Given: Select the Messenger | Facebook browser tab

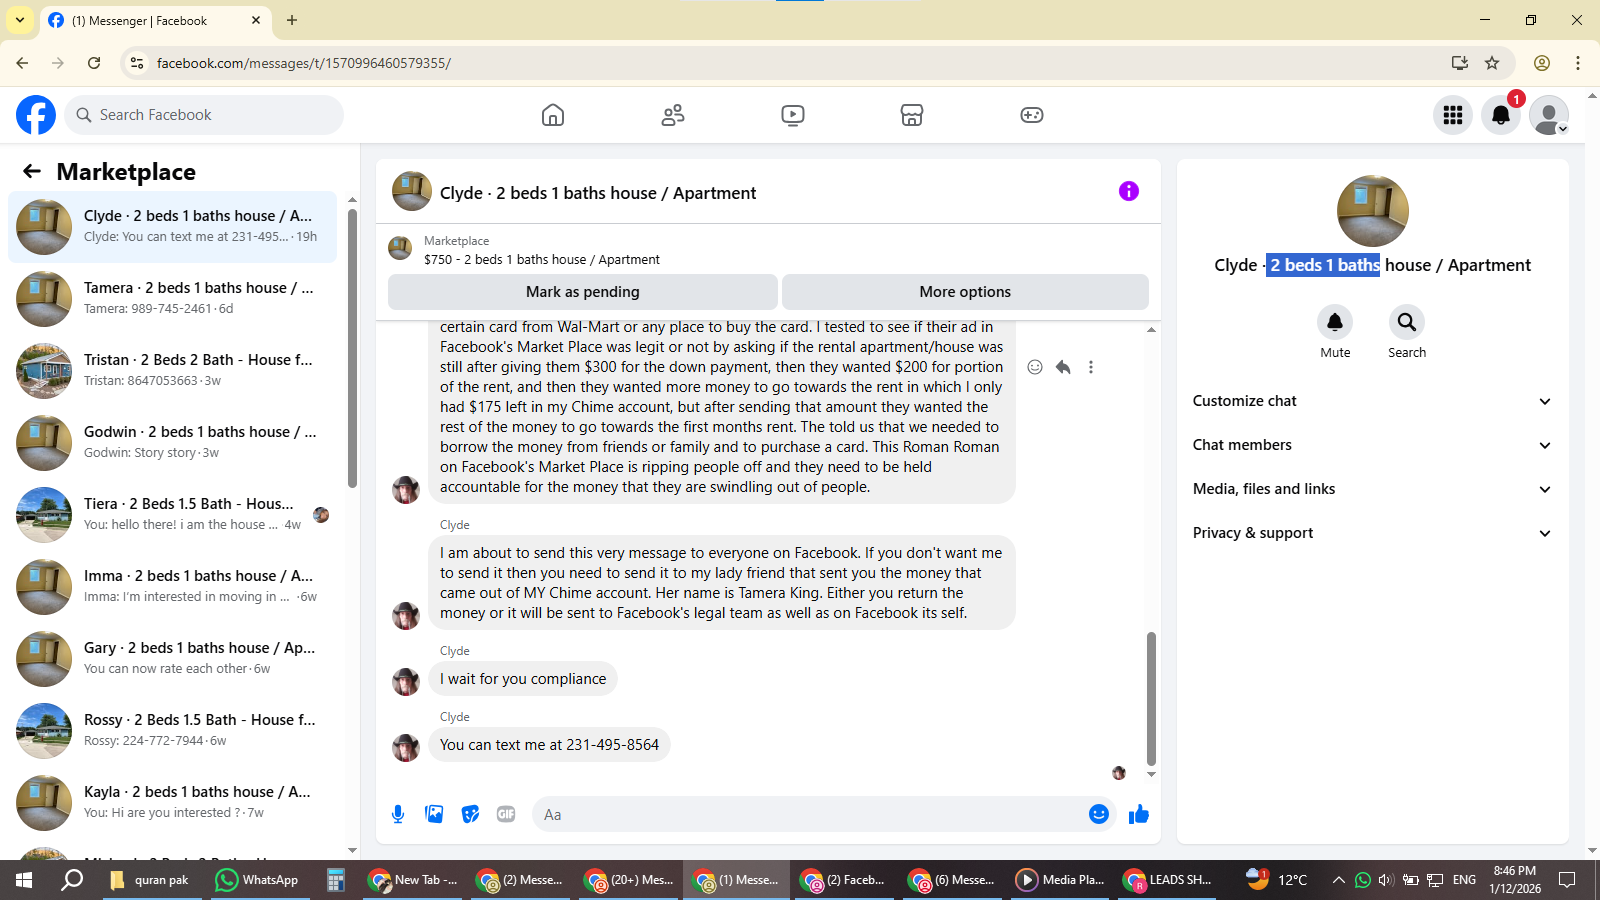Looking at the screenshot, I should click(x=155, y=20).
